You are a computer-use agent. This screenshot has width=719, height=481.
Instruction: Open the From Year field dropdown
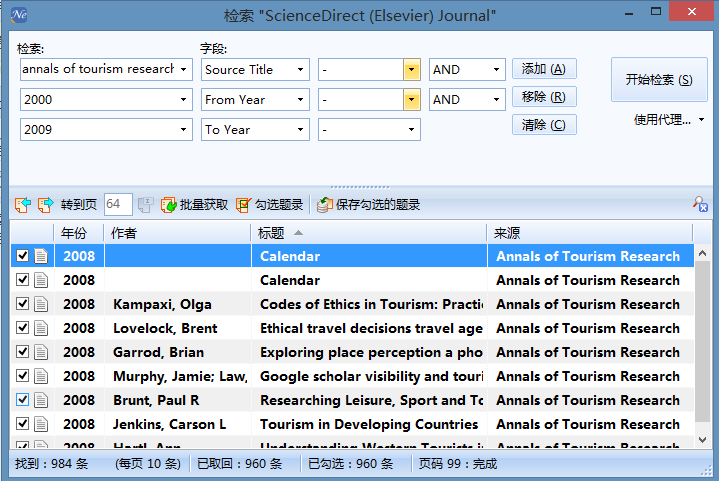(300, 100)
